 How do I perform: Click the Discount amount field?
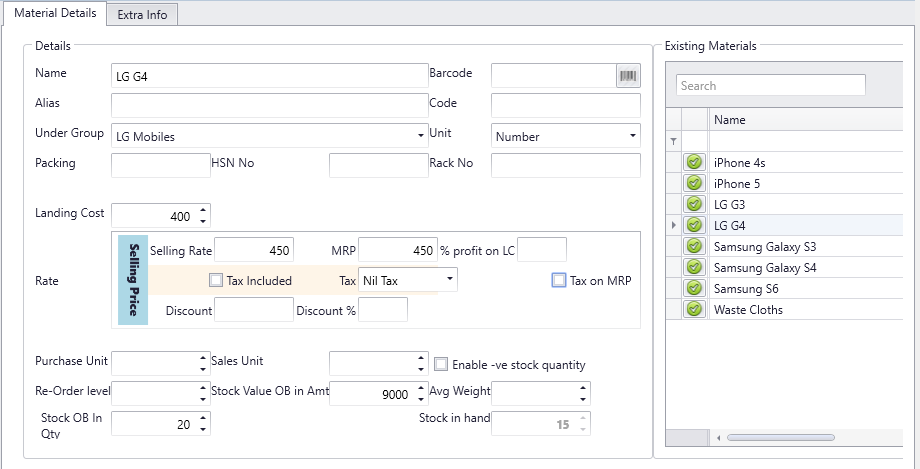click(x=254, y=309)
